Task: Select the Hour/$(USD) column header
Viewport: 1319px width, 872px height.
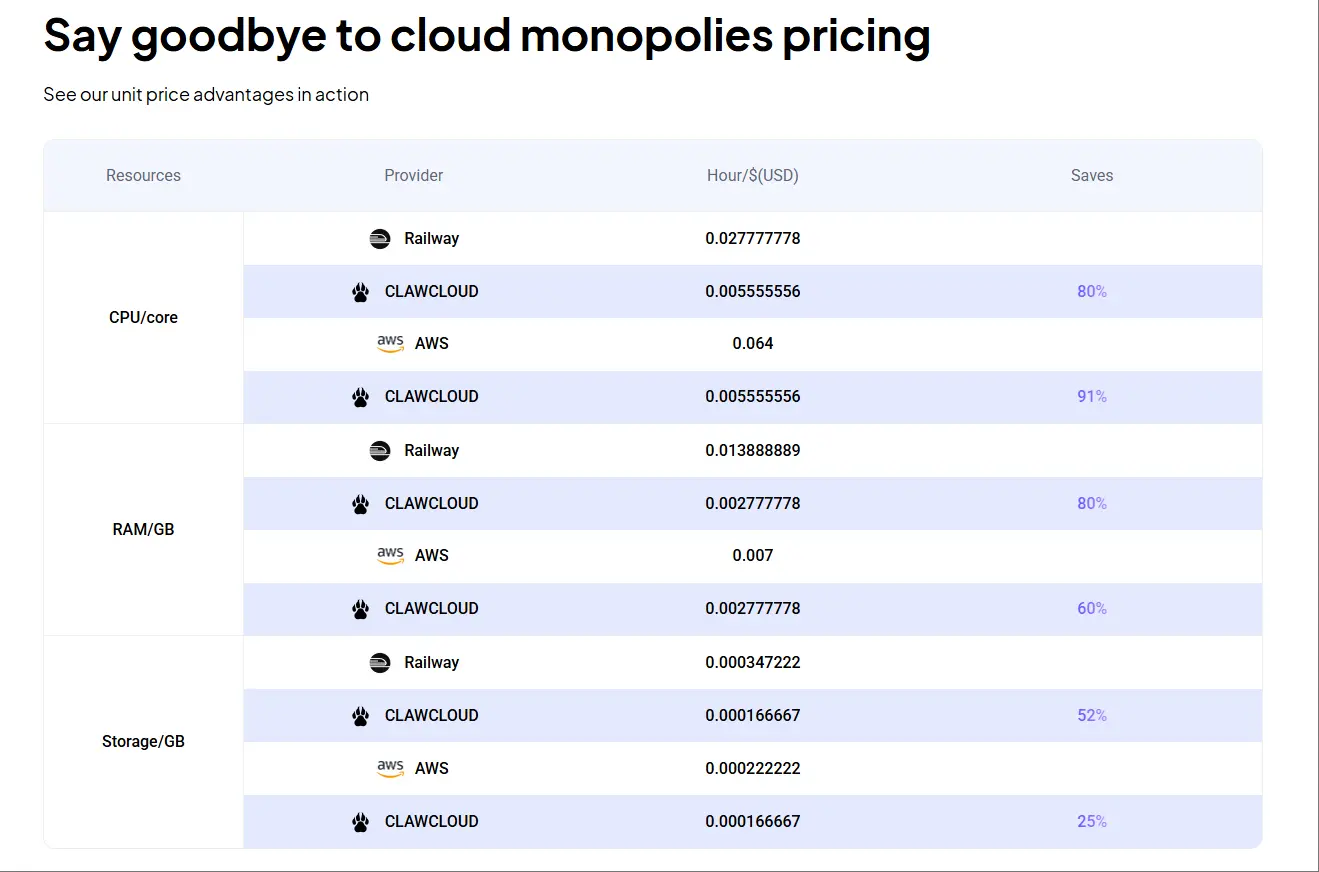Action: pos(752,176)
